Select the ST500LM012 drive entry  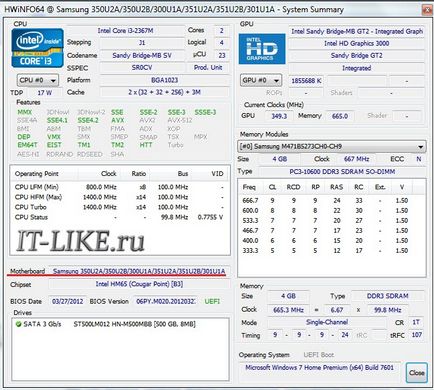(x=134, y=324)
